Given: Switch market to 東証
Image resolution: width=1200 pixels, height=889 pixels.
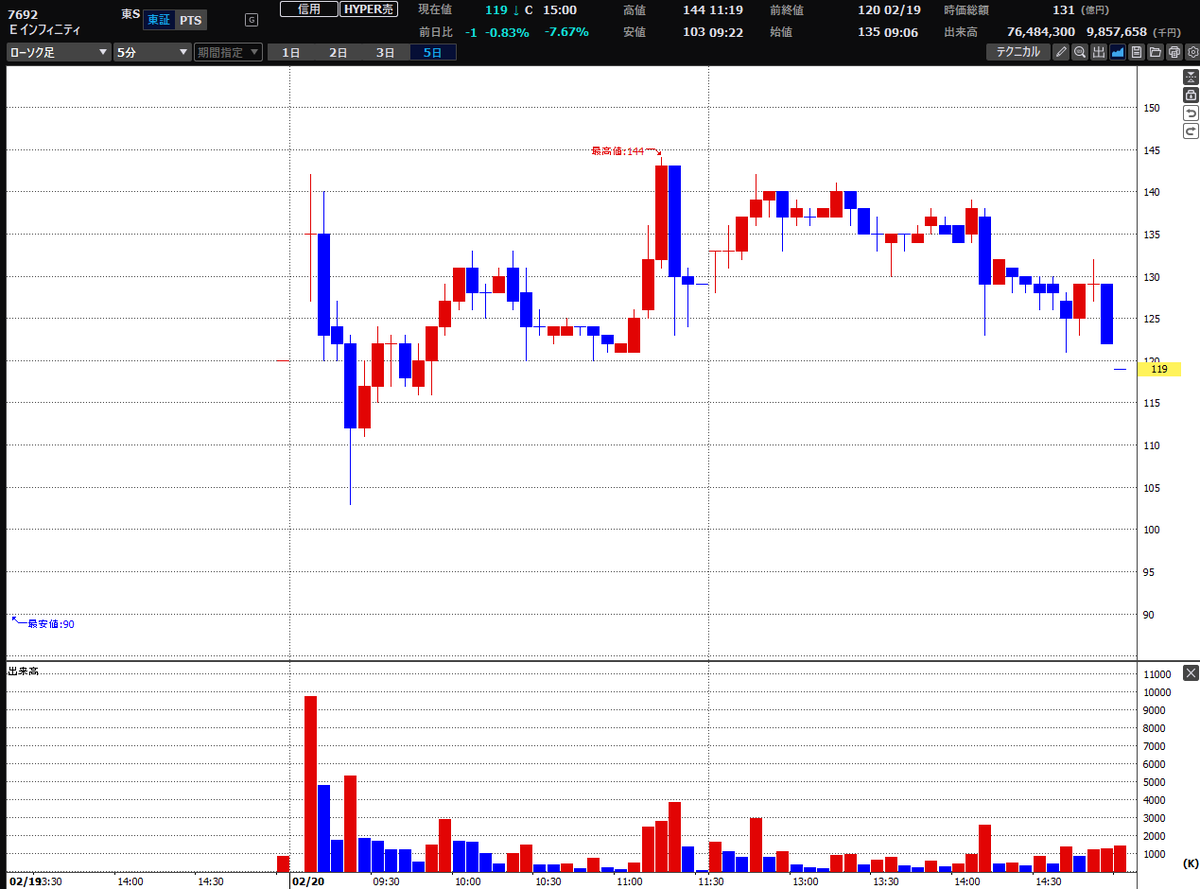Looking at the screenshot, I should click(158, 19).
